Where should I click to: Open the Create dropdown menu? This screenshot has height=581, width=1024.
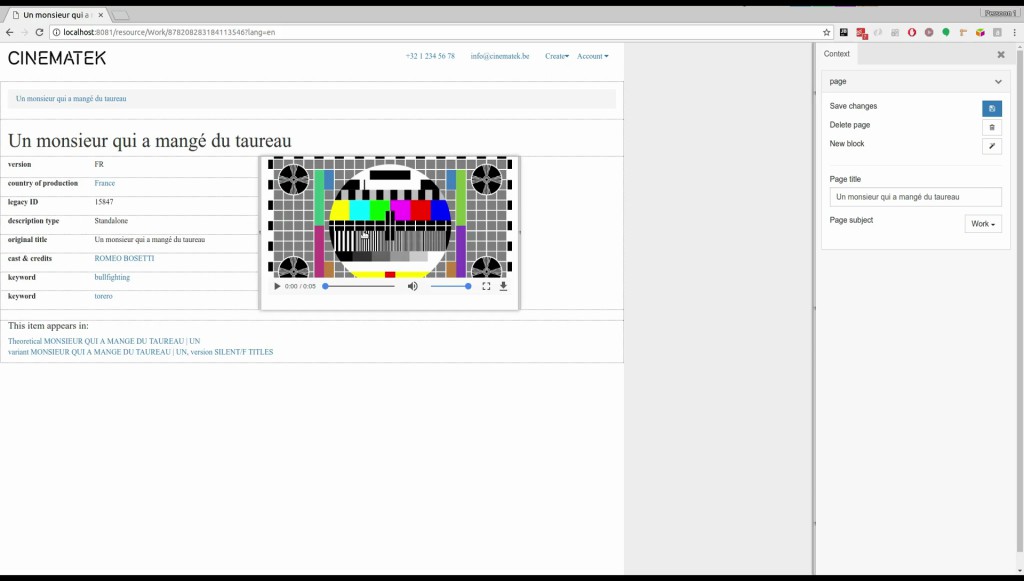[557, 56]
